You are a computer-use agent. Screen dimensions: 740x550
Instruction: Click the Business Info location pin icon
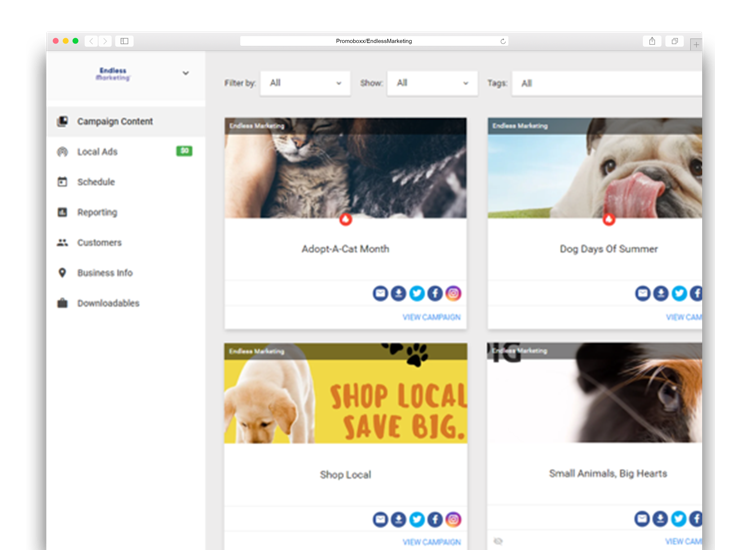coord(62,272)
